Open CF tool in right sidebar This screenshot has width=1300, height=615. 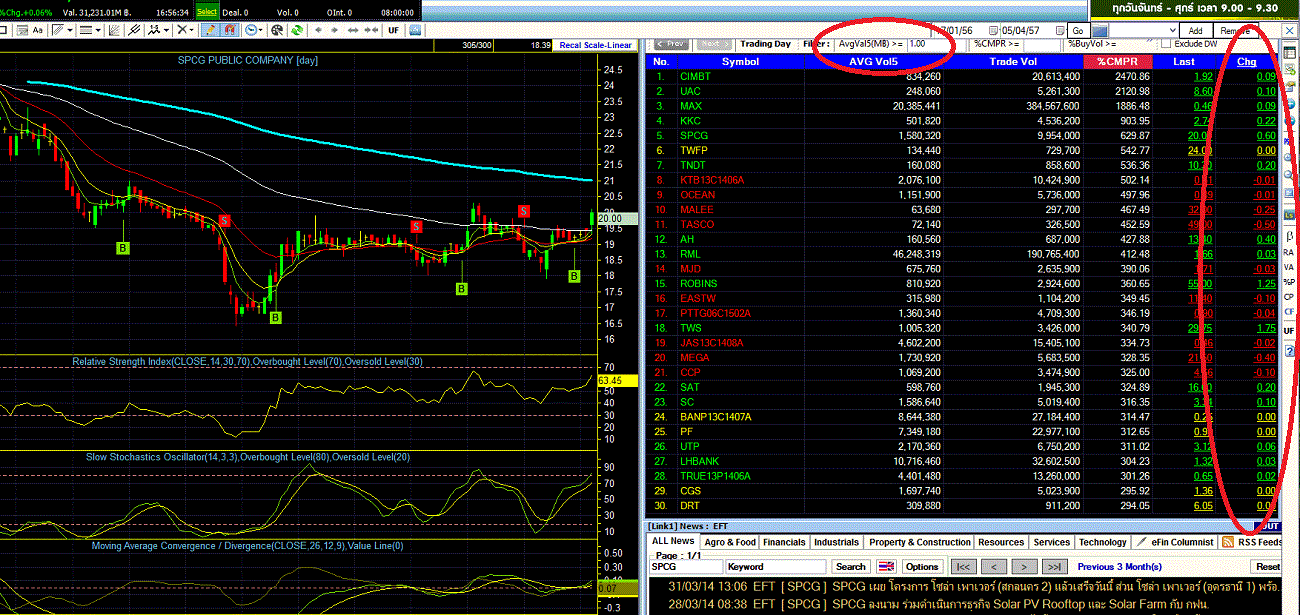(x=1290, y=312)
